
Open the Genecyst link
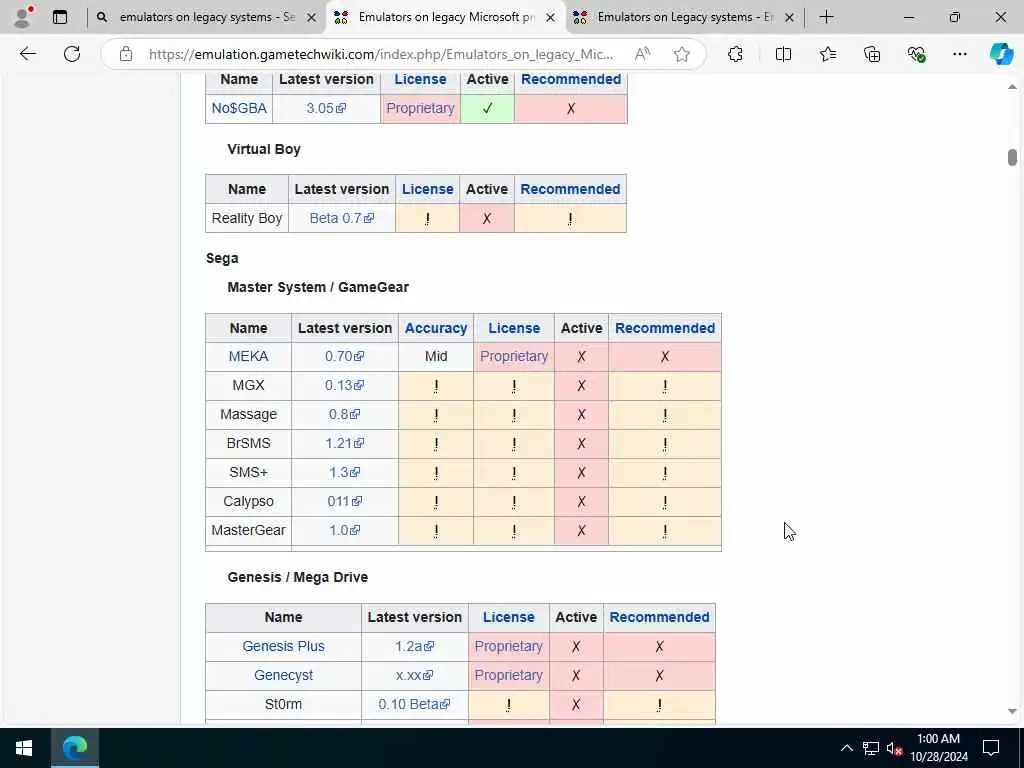tap(283, 675)
